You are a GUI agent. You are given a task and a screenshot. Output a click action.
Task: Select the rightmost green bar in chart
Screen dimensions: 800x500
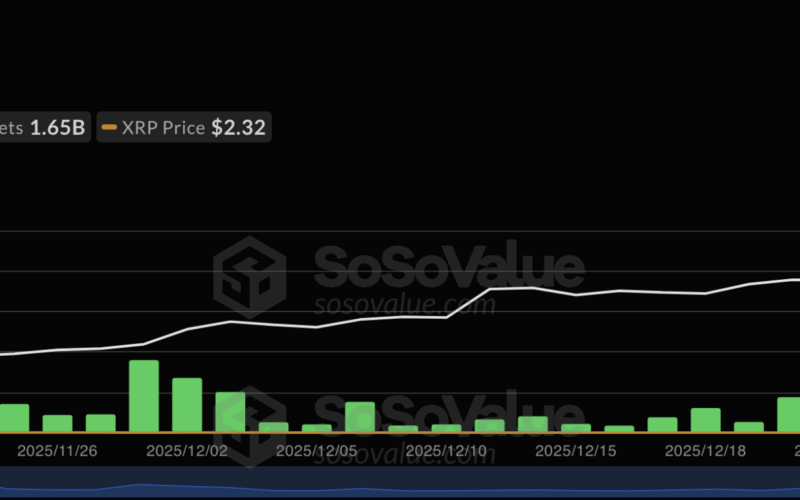coord(789,414)
